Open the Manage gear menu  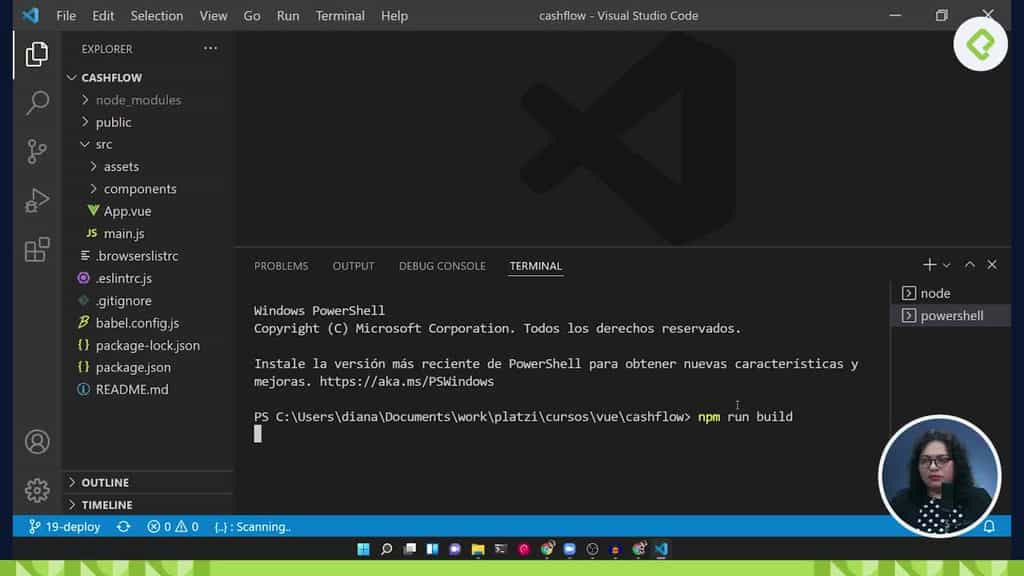tap(37, 490)
